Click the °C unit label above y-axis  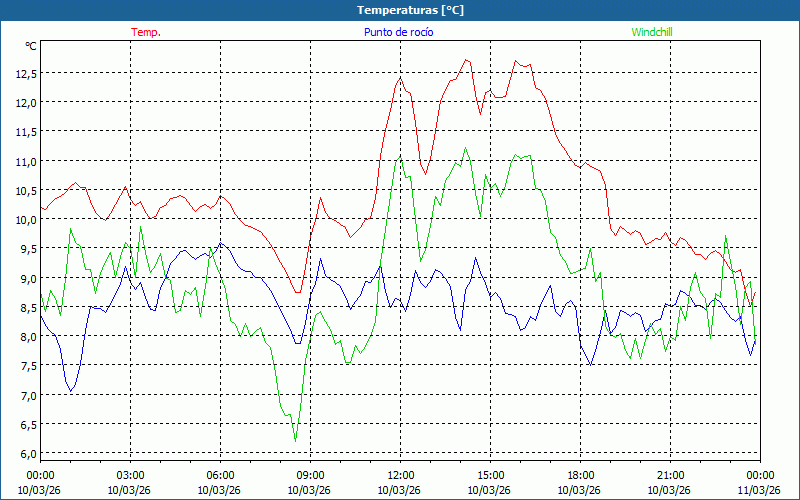(x=30, y=46)
